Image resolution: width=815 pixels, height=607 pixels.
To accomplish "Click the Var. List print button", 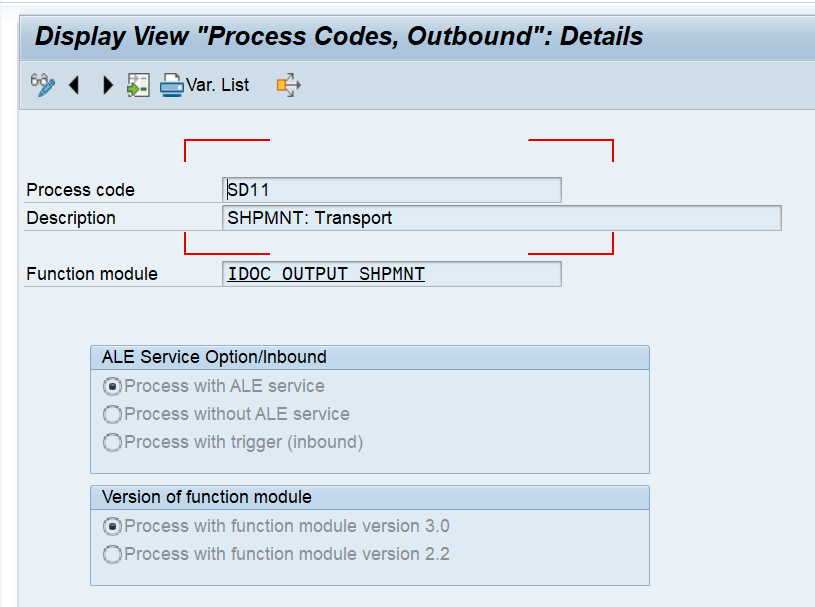I will (x=205, y=85).
